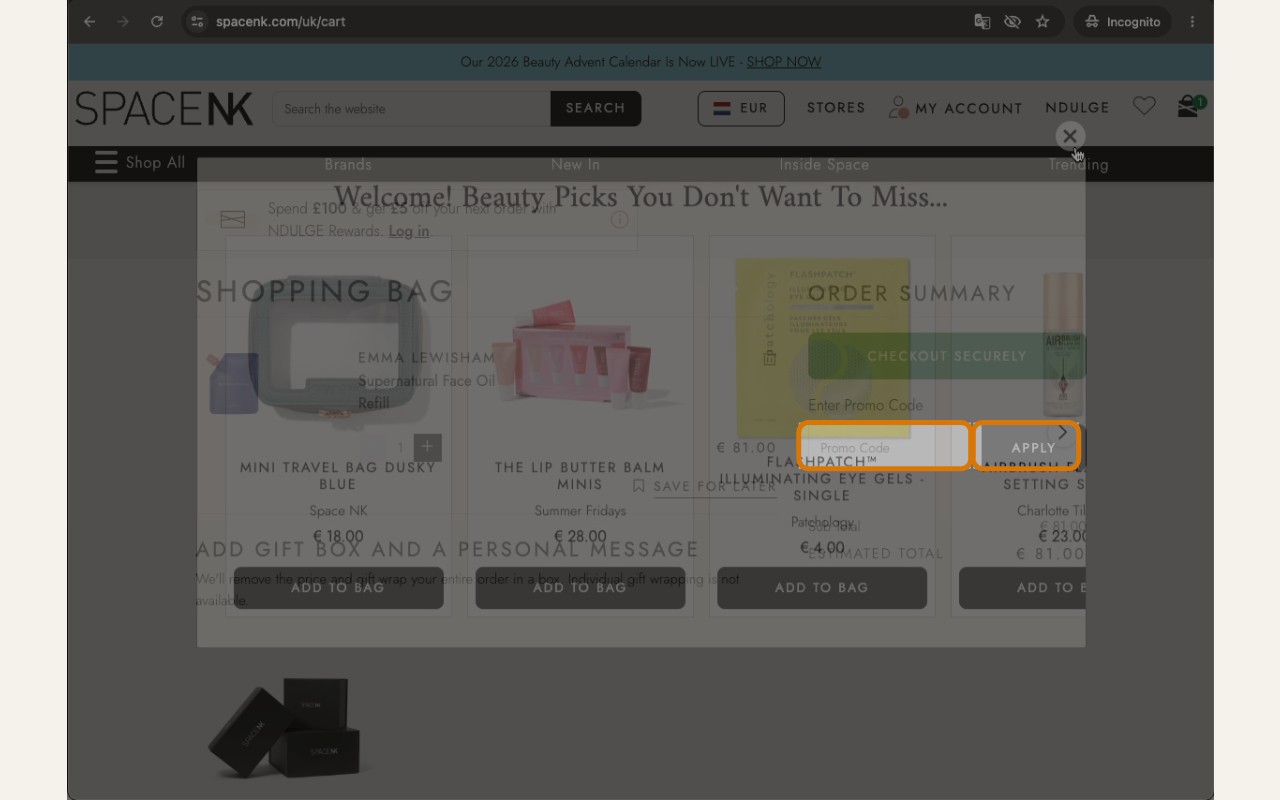Click the '€ 18.00' price
Image resolution: width=1280 pixels, height=800 pixels.
[338, 537]
